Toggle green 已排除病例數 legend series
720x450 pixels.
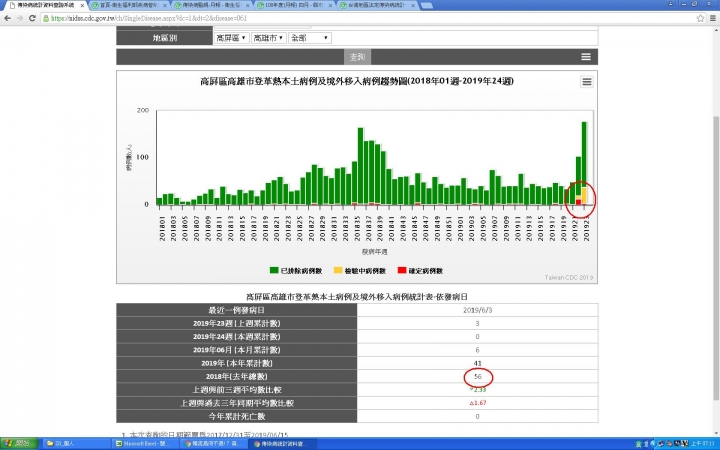coord(296,271)
